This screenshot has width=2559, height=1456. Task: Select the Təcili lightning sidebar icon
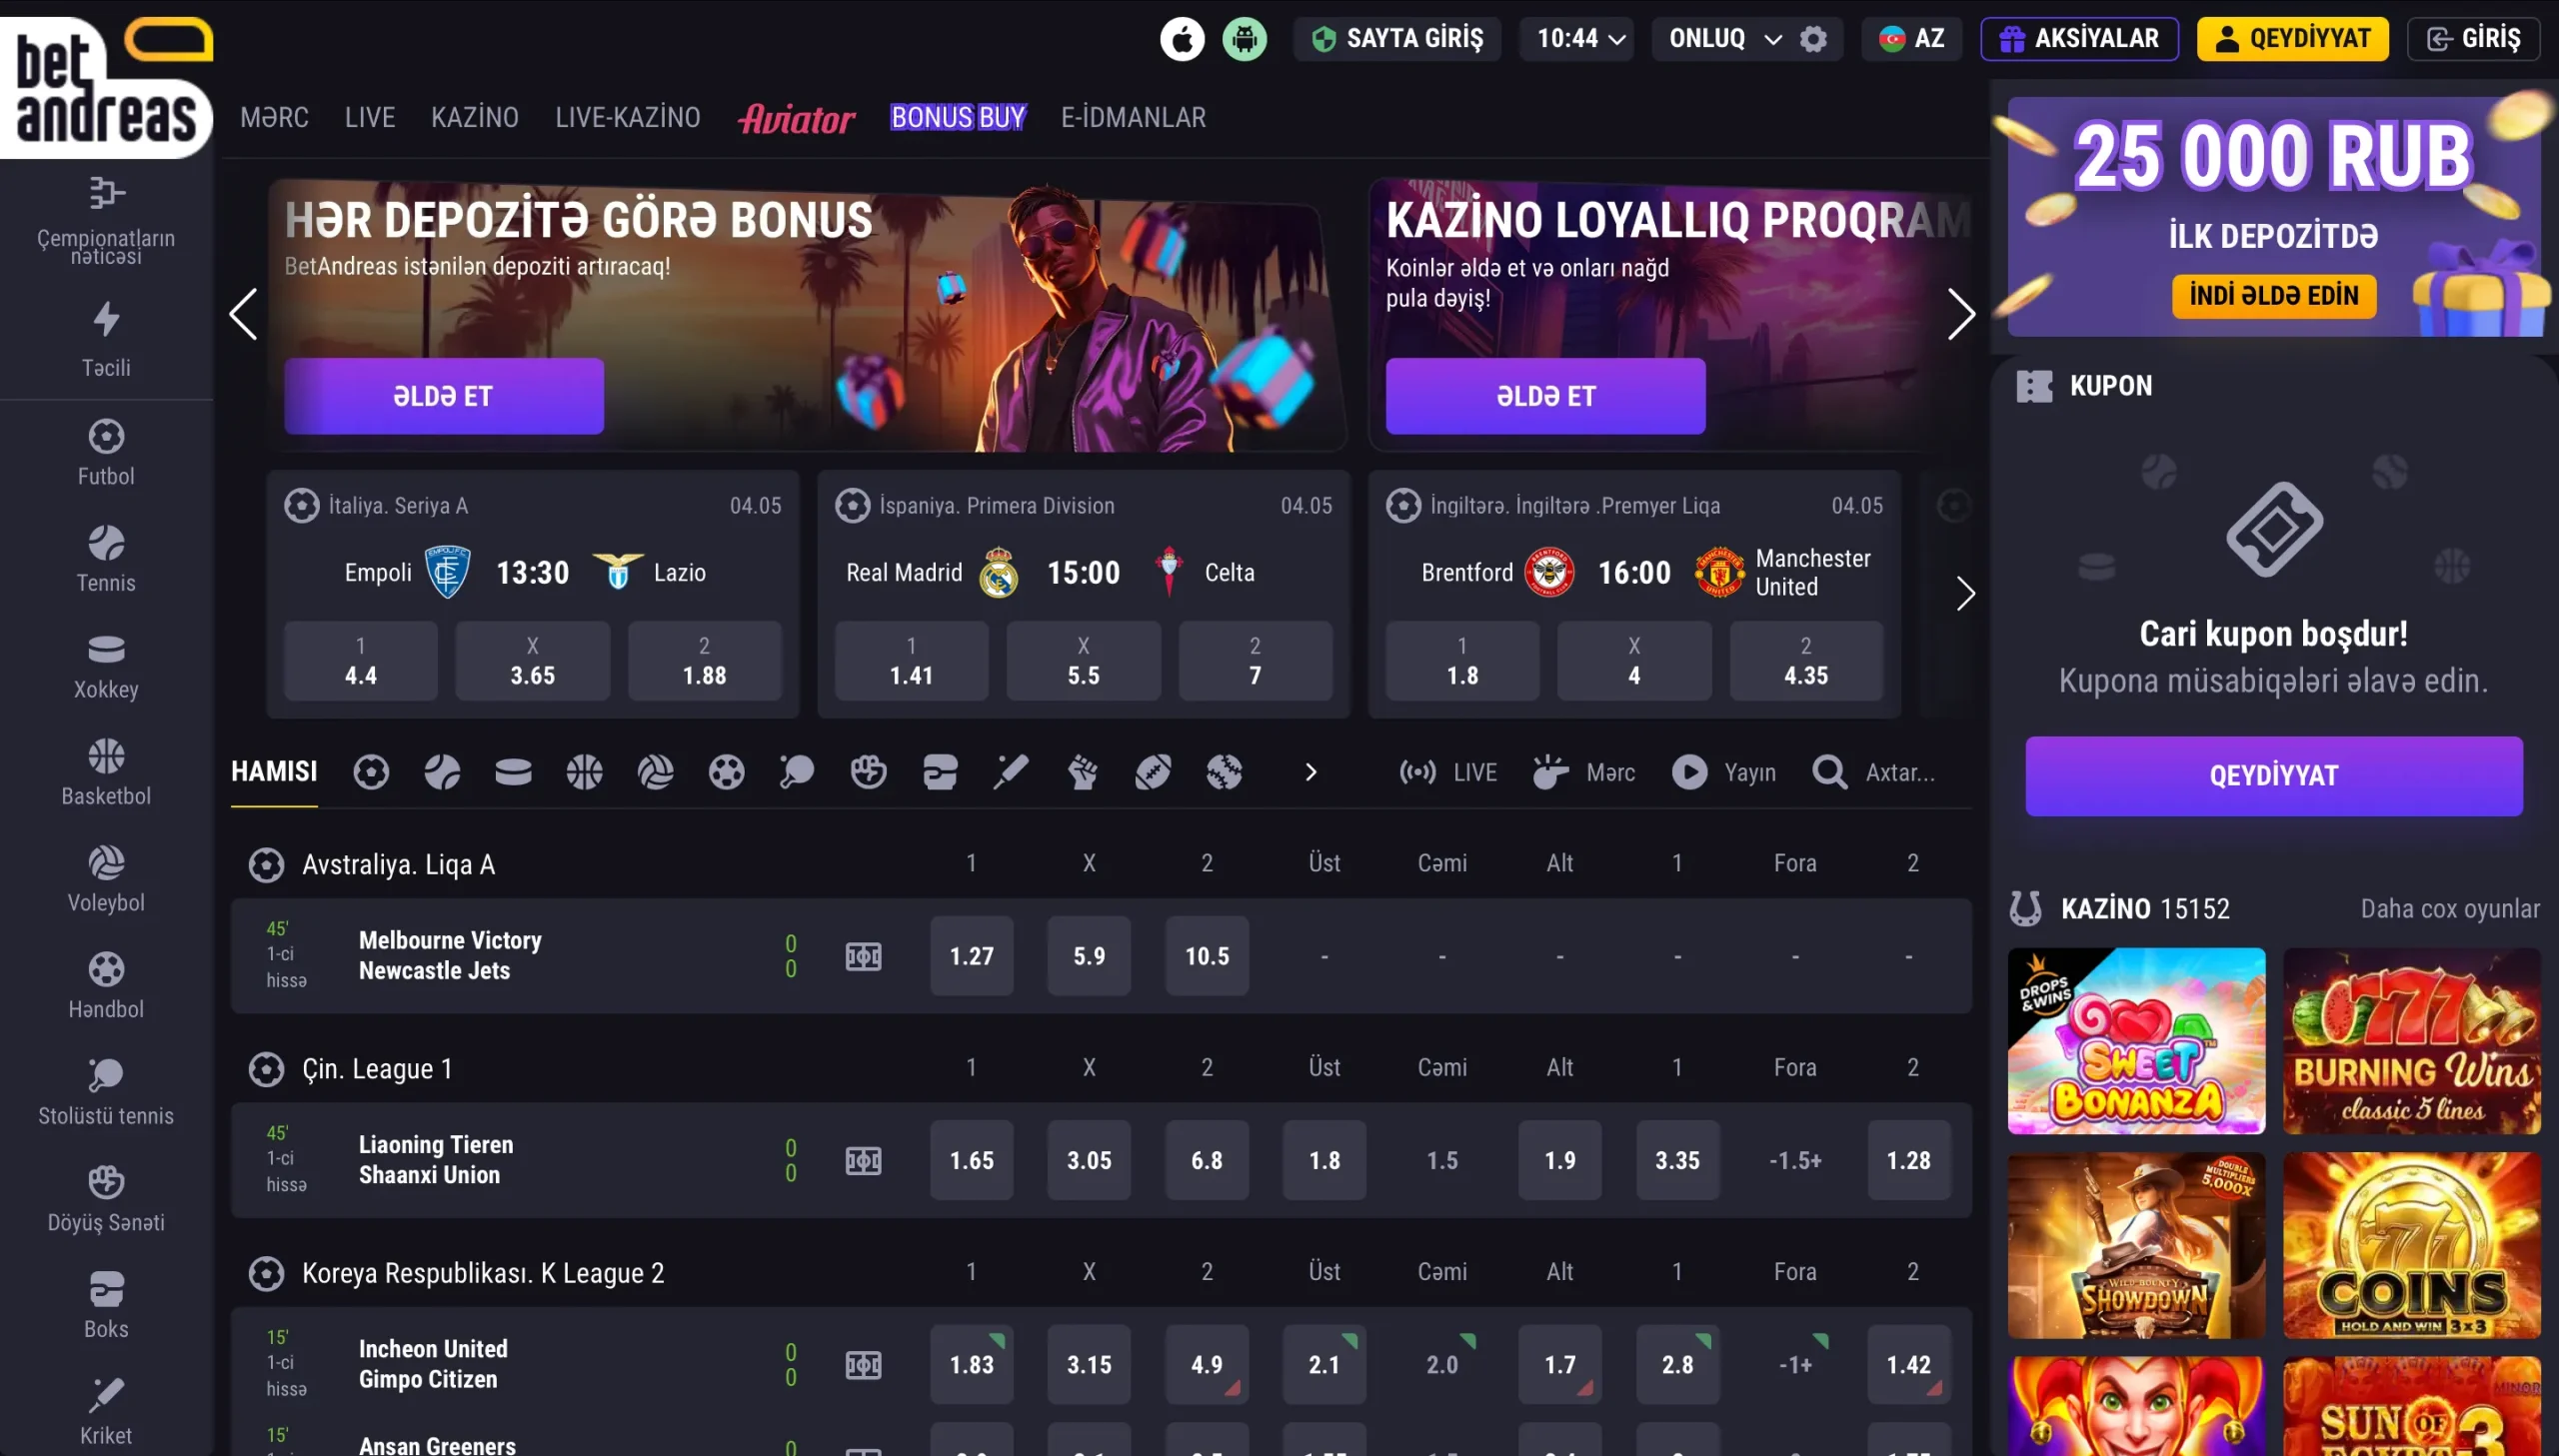click(106, 339)
